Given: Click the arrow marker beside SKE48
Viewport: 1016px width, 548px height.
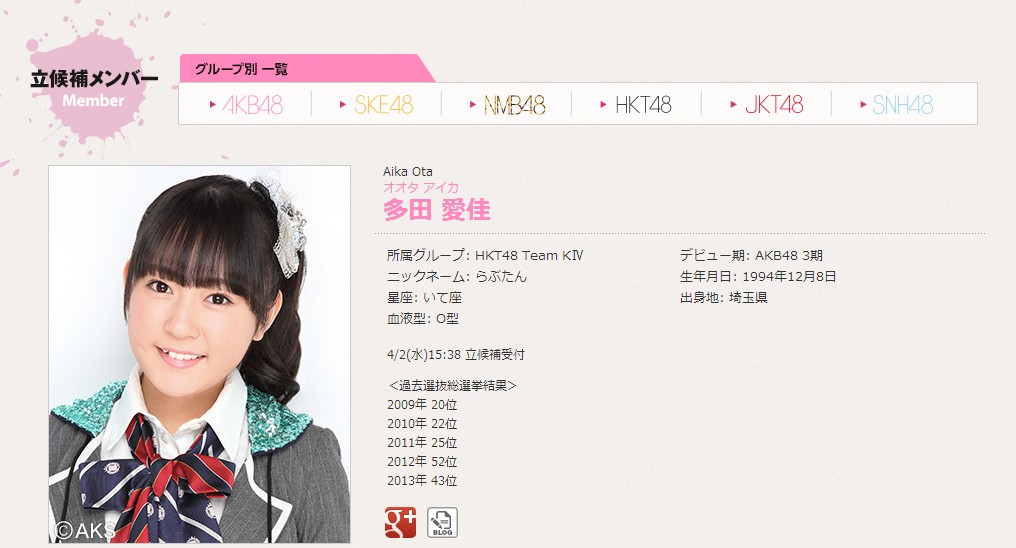Looking at the screenshot, I should pos(343,104).
